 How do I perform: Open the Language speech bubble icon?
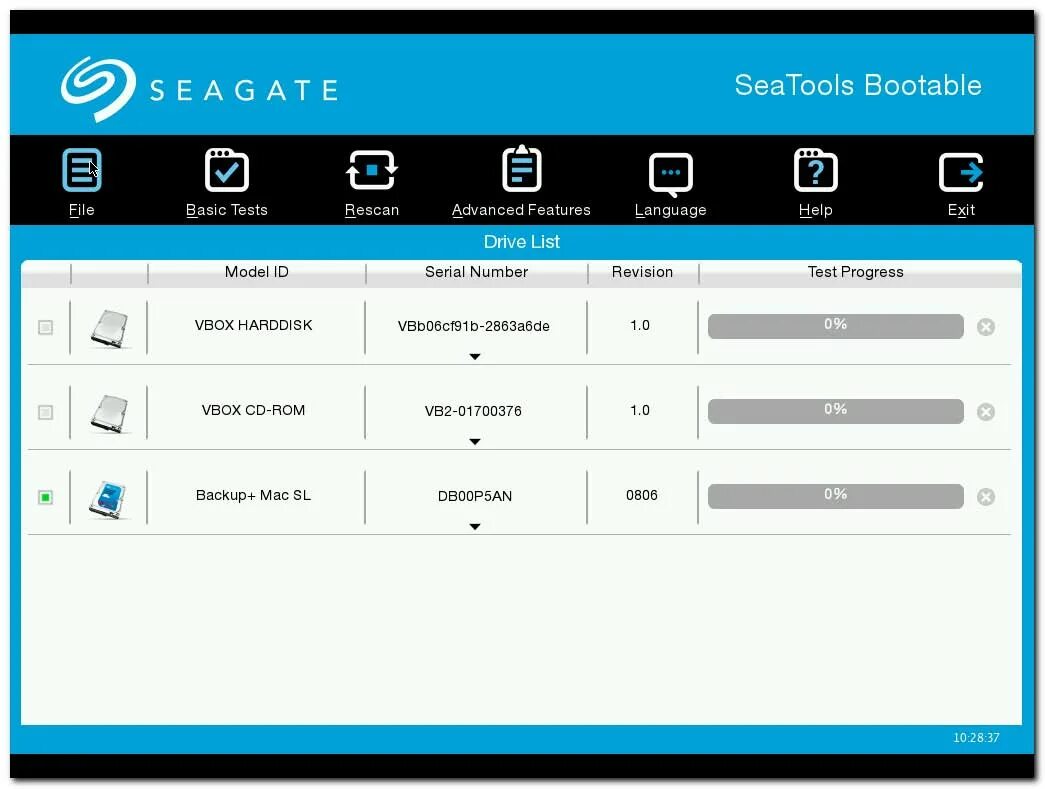[670, 175]
